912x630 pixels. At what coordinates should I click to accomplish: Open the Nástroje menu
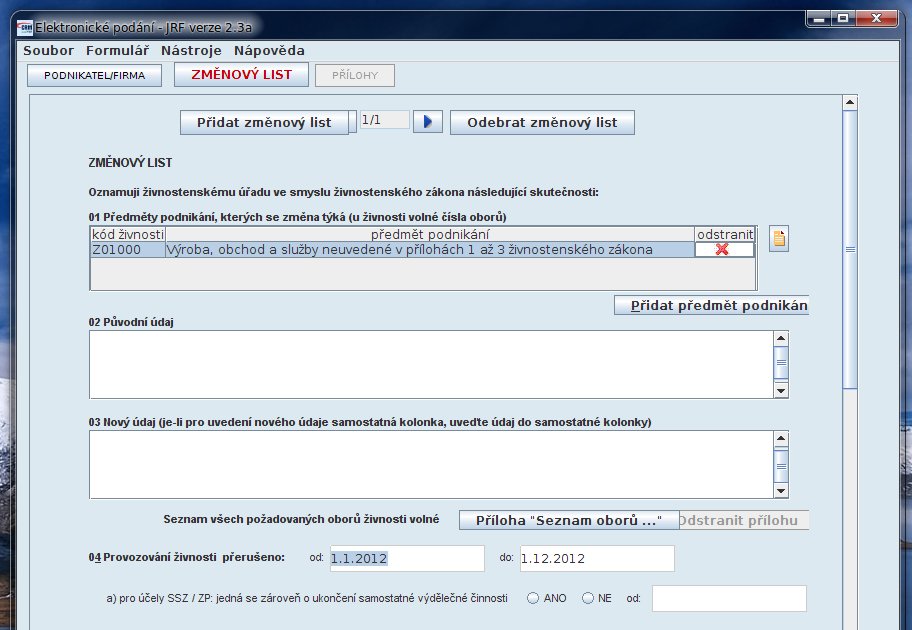[x=192, y=50]
